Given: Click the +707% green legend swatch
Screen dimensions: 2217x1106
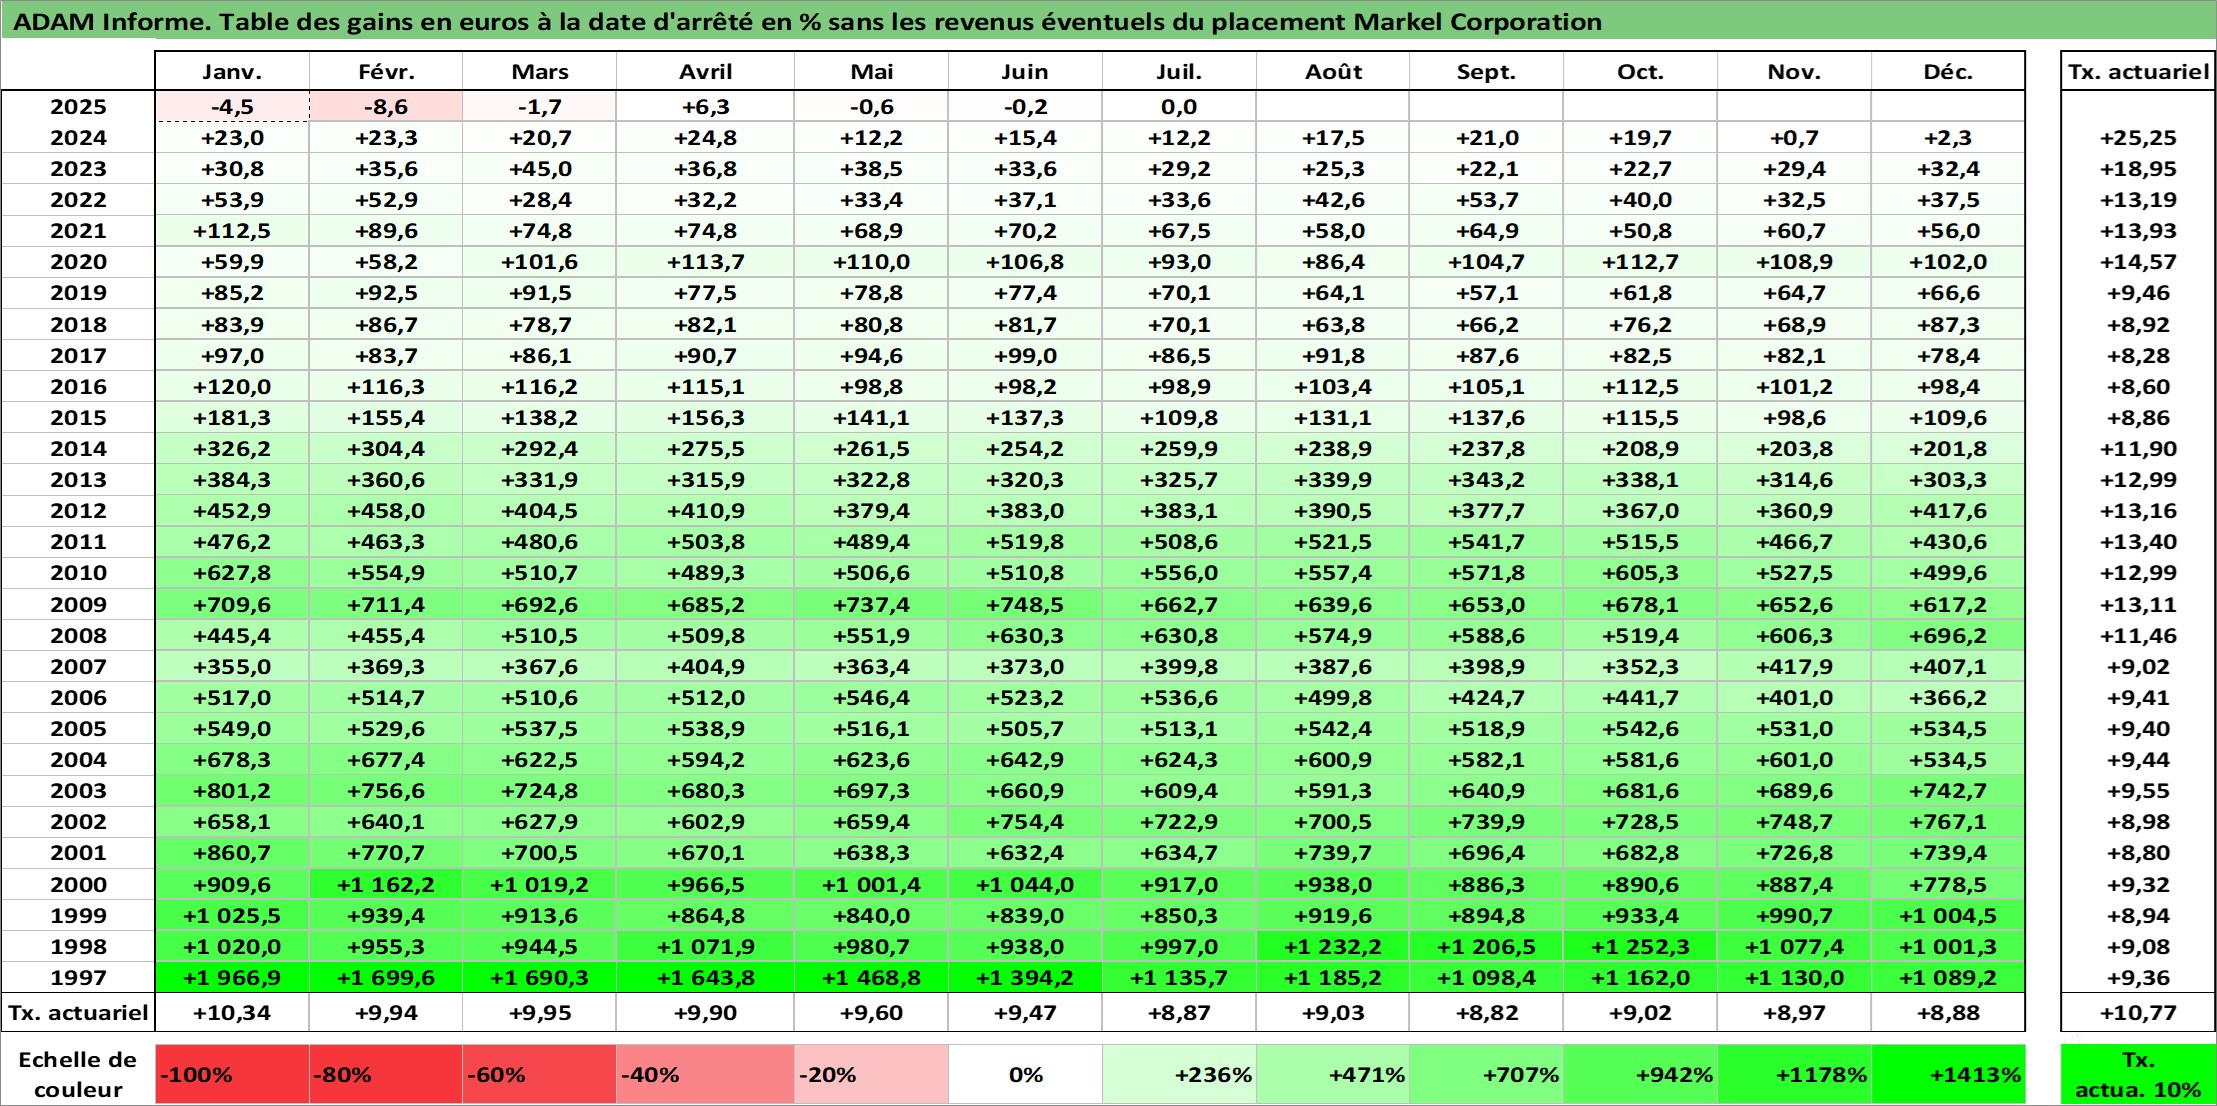Looking at the screenshot, I should 1486,1075.
